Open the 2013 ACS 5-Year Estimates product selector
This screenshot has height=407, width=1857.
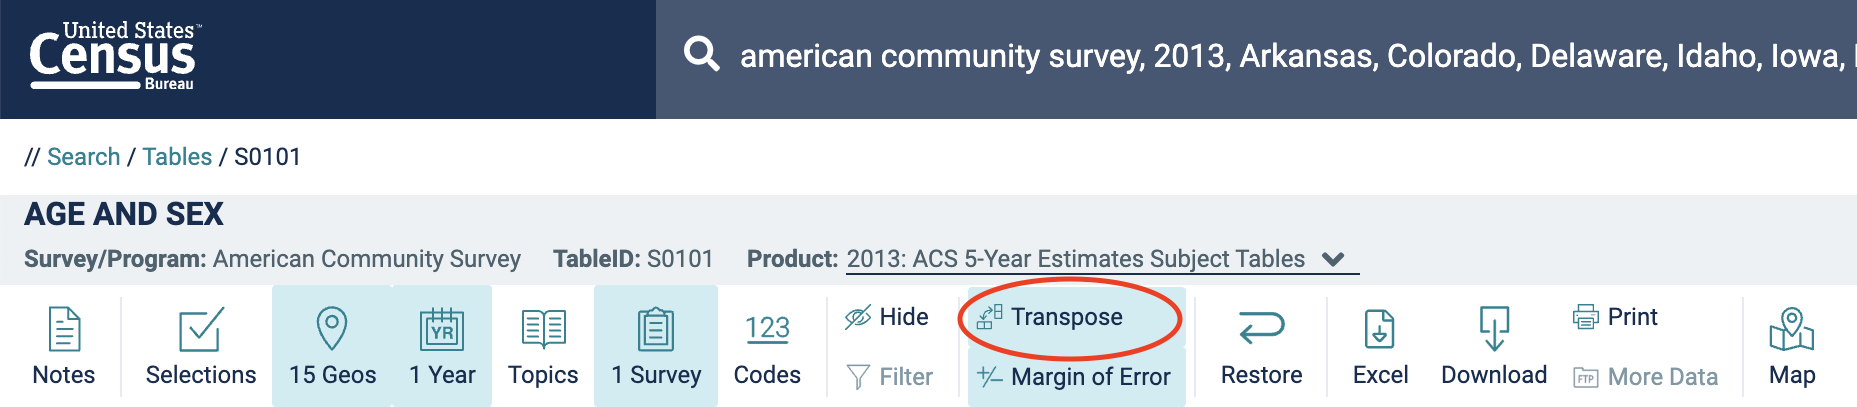point(1075,259)
